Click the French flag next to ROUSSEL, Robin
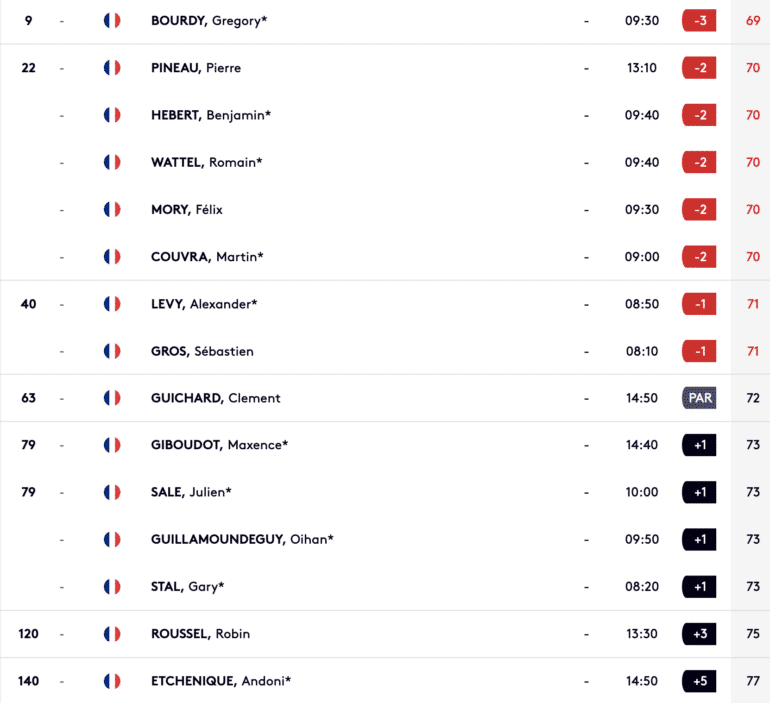 112,634
